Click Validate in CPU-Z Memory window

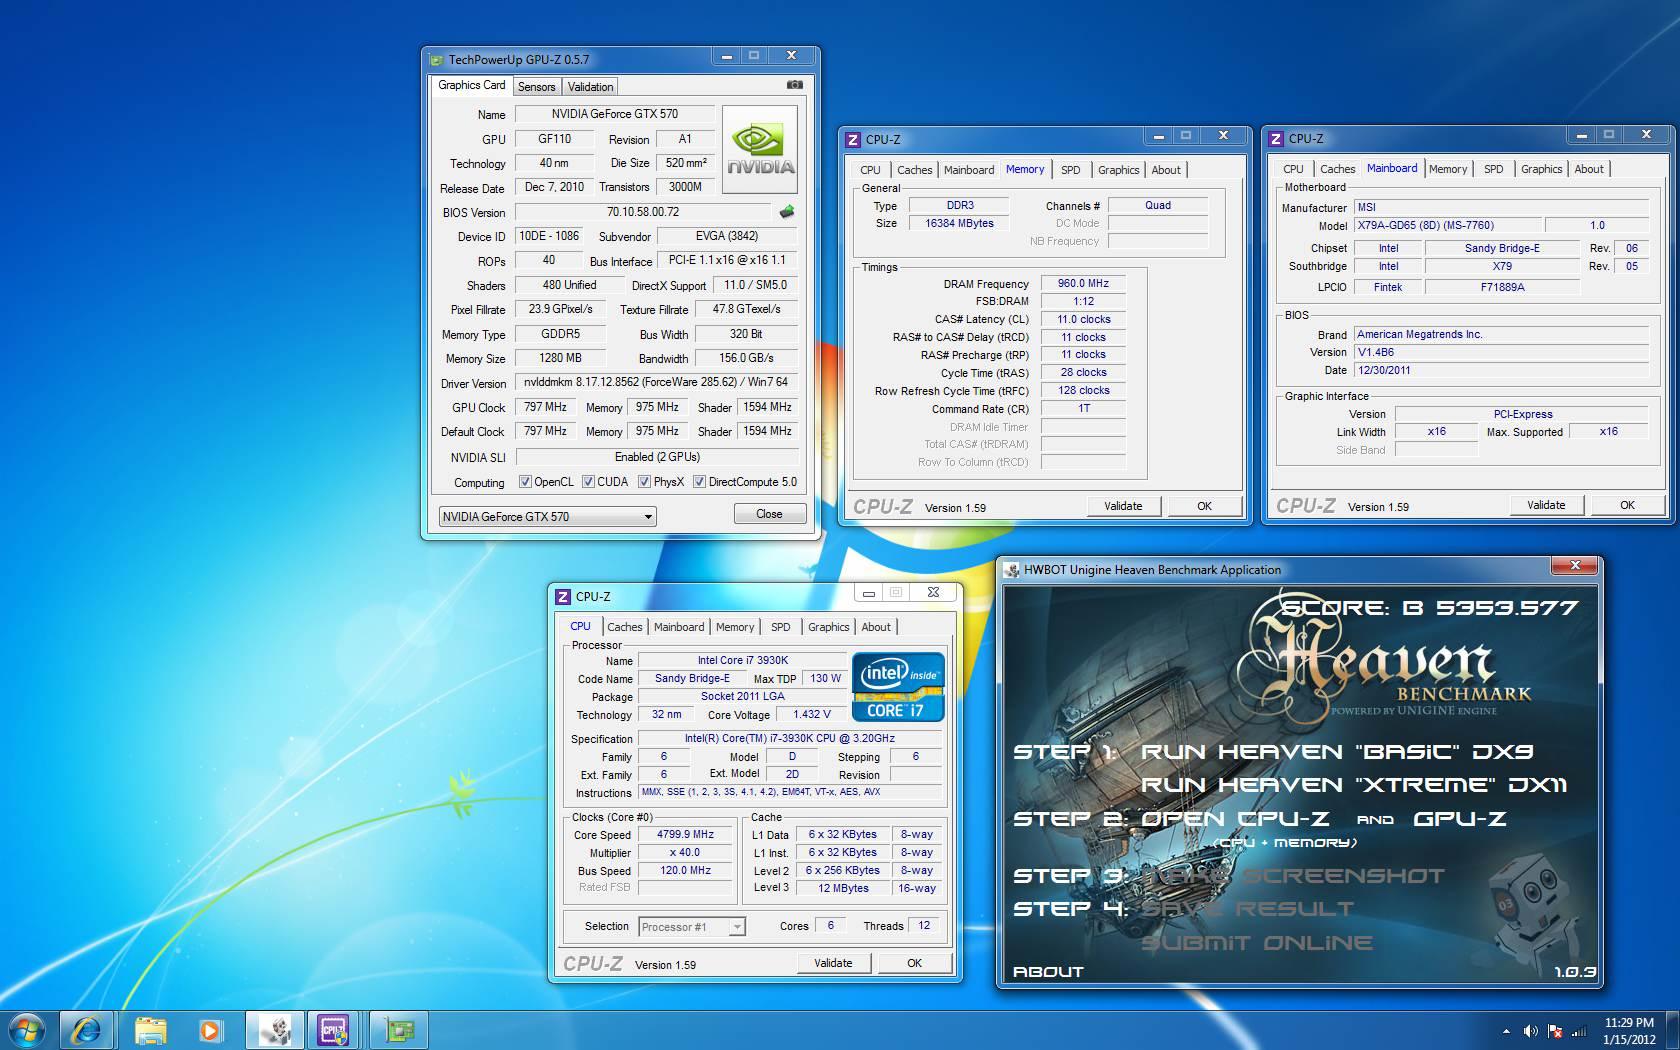(x=1123, y=506)
